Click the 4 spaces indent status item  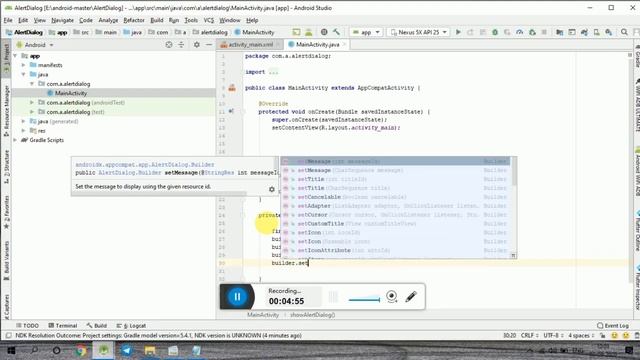tap(581, 336)
